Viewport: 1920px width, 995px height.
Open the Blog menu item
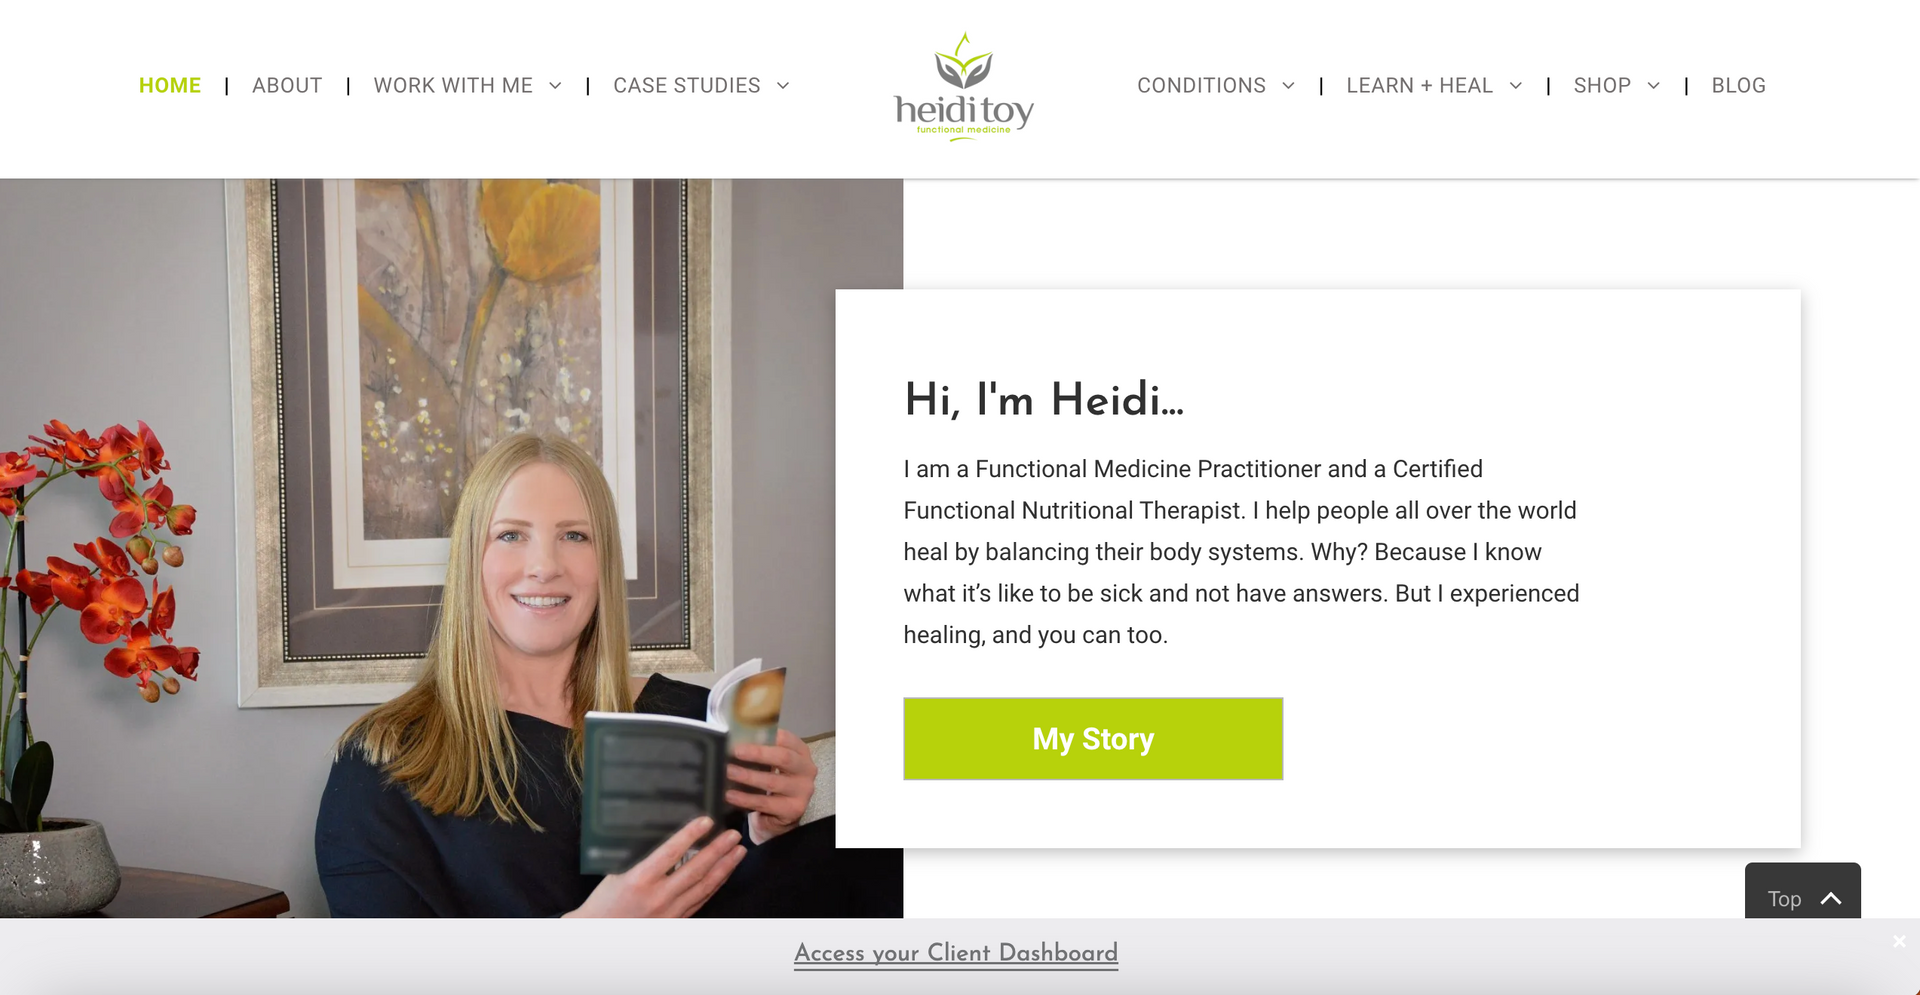[x=1738, y=86]
